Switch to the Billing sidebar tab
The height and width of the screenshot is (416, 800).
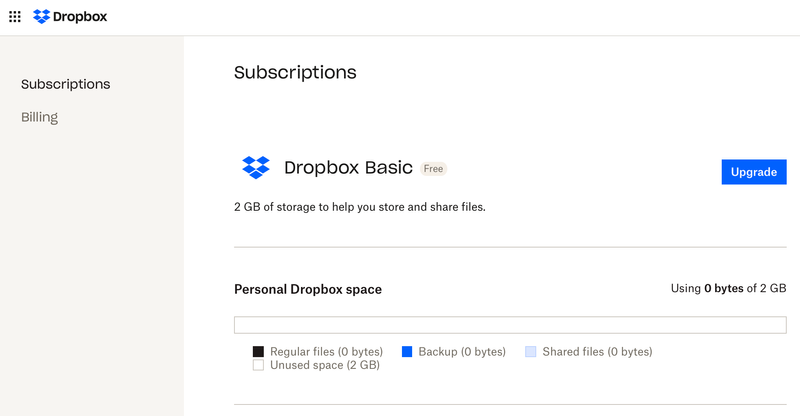(x=40, y=117)
